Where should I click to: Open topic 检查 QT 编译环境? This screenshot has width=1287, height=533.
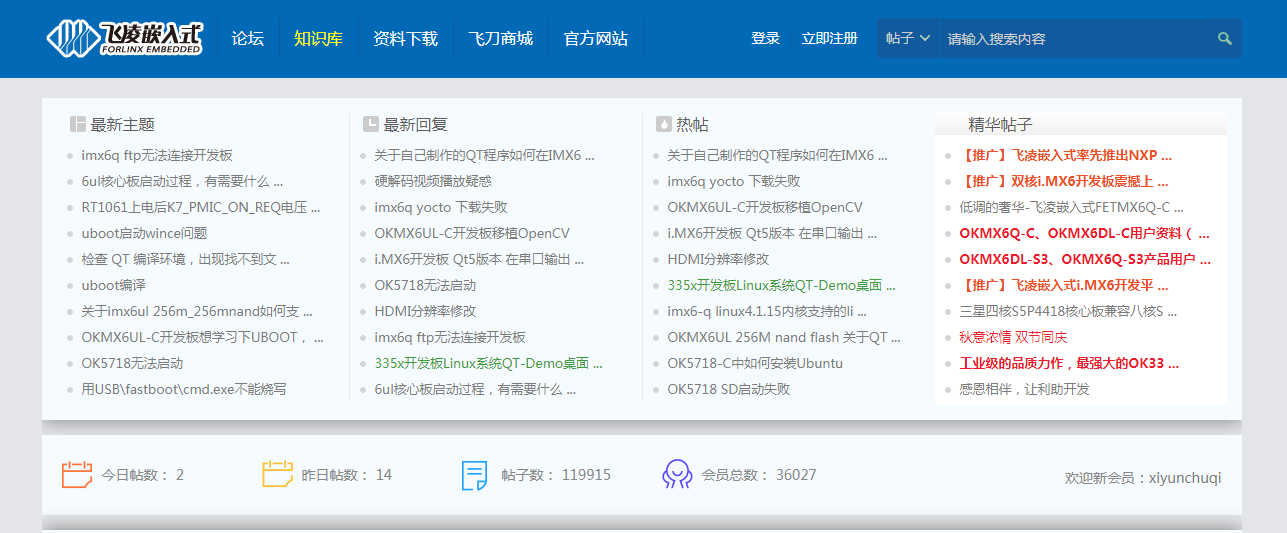click(x=185, y=259)
